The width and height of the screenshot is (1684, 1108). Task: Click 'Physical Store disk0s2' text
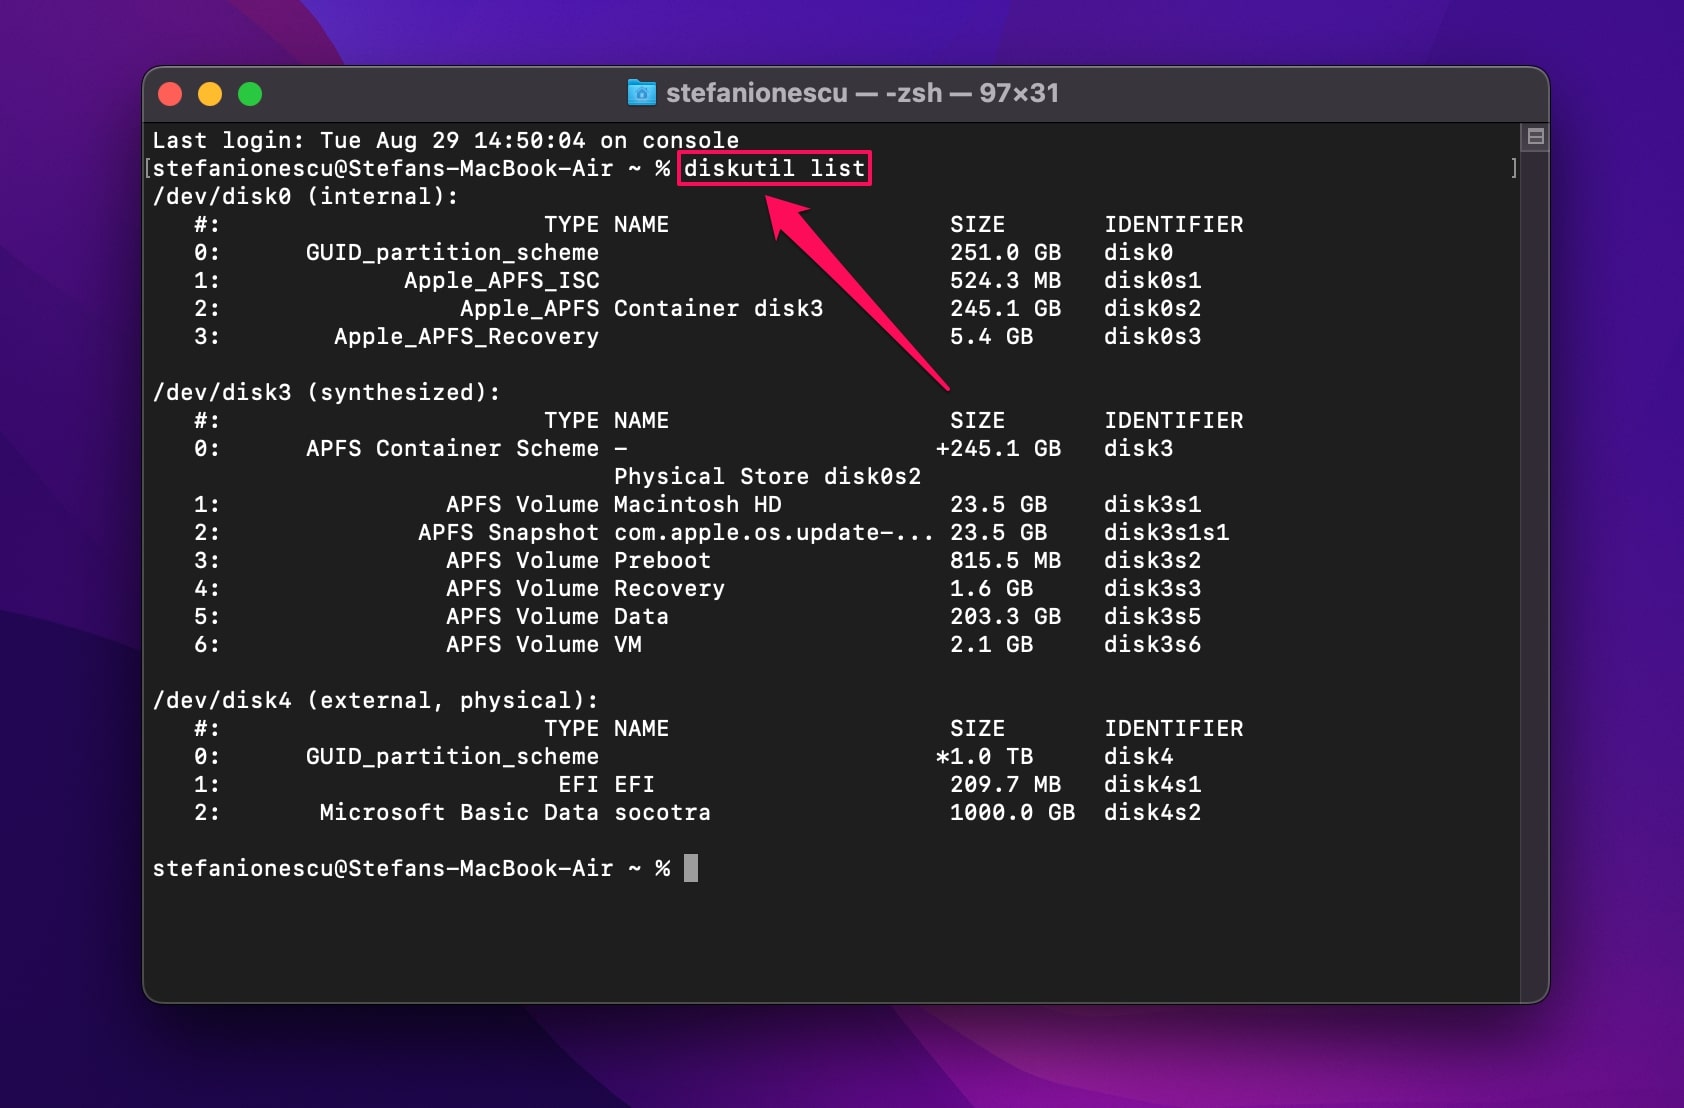coord(767,476)
